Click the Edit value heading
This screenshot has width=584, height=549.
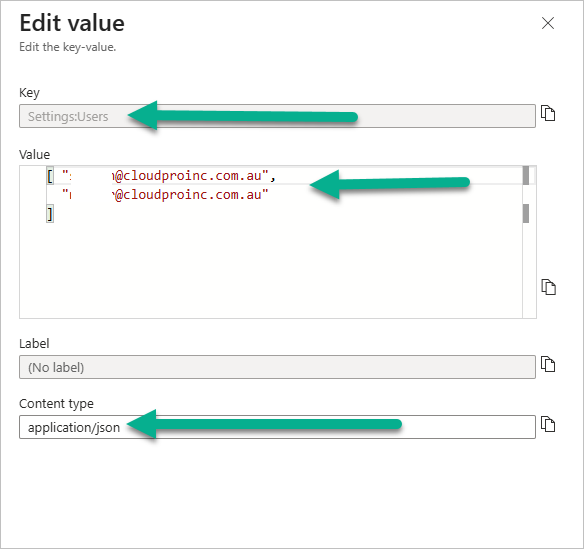[72, 23]
